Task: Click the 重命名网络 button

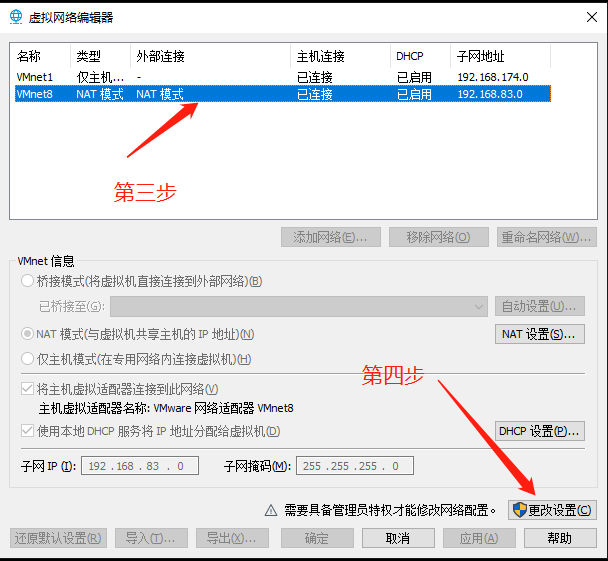Action: pos(547,237)
